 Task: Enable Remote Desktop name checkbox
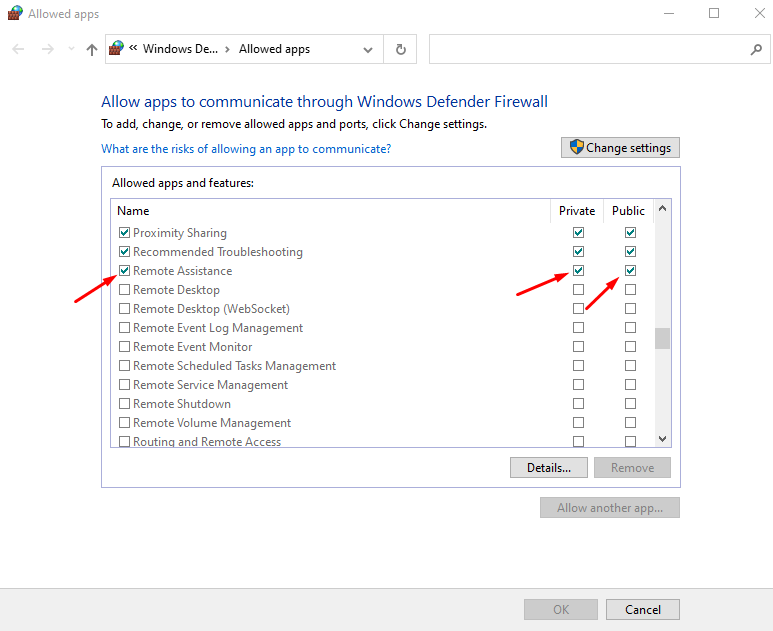(x=124, y=289)
